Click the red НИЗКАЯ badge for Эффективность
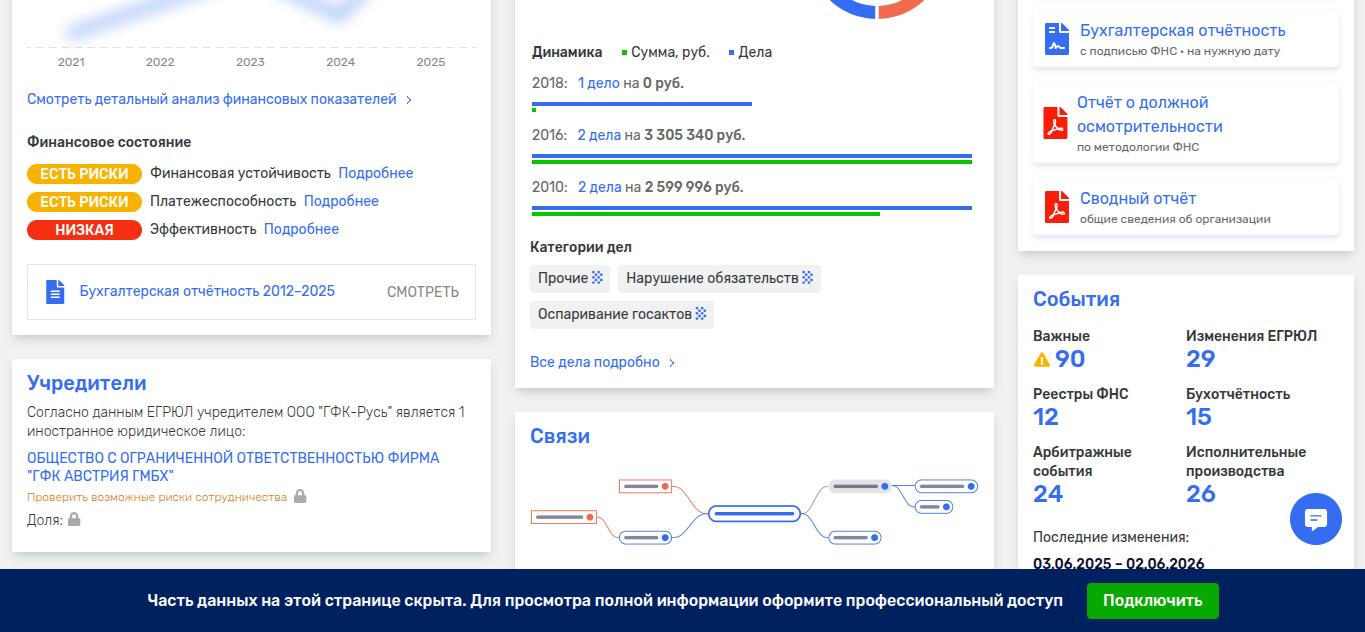This screenshot has width=1365, height=632. coord(84,230)
